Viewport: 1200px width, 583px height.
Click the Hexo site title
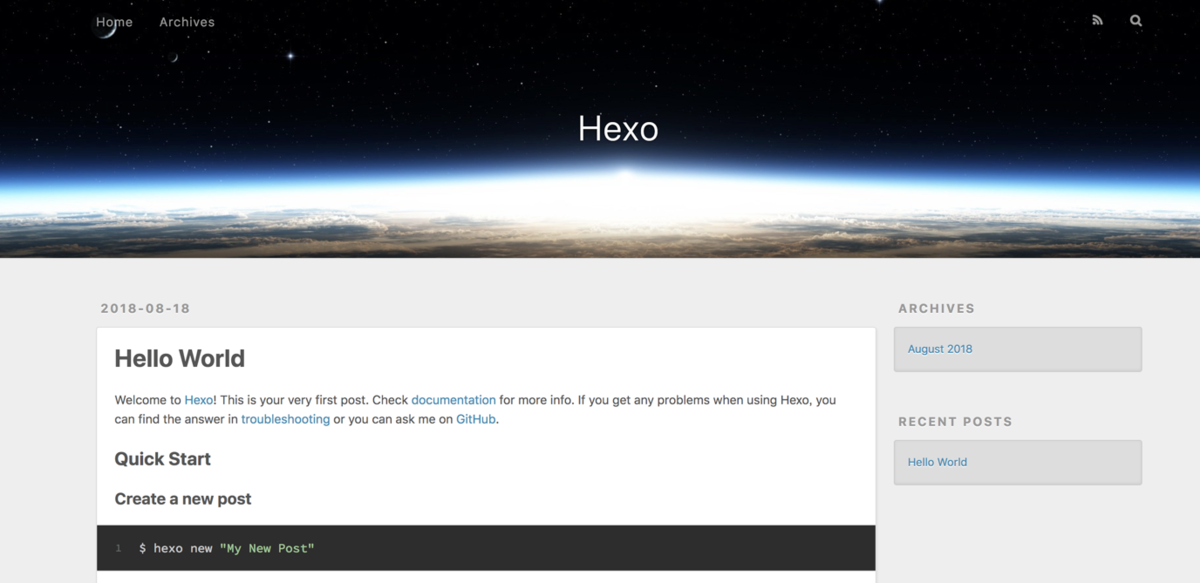click(618, 129)
